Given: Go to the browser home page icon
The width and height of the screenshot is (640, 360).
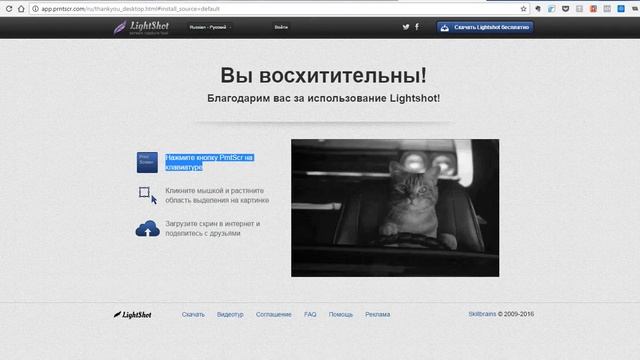Looking at the screenshot, I should coord(21,9).
